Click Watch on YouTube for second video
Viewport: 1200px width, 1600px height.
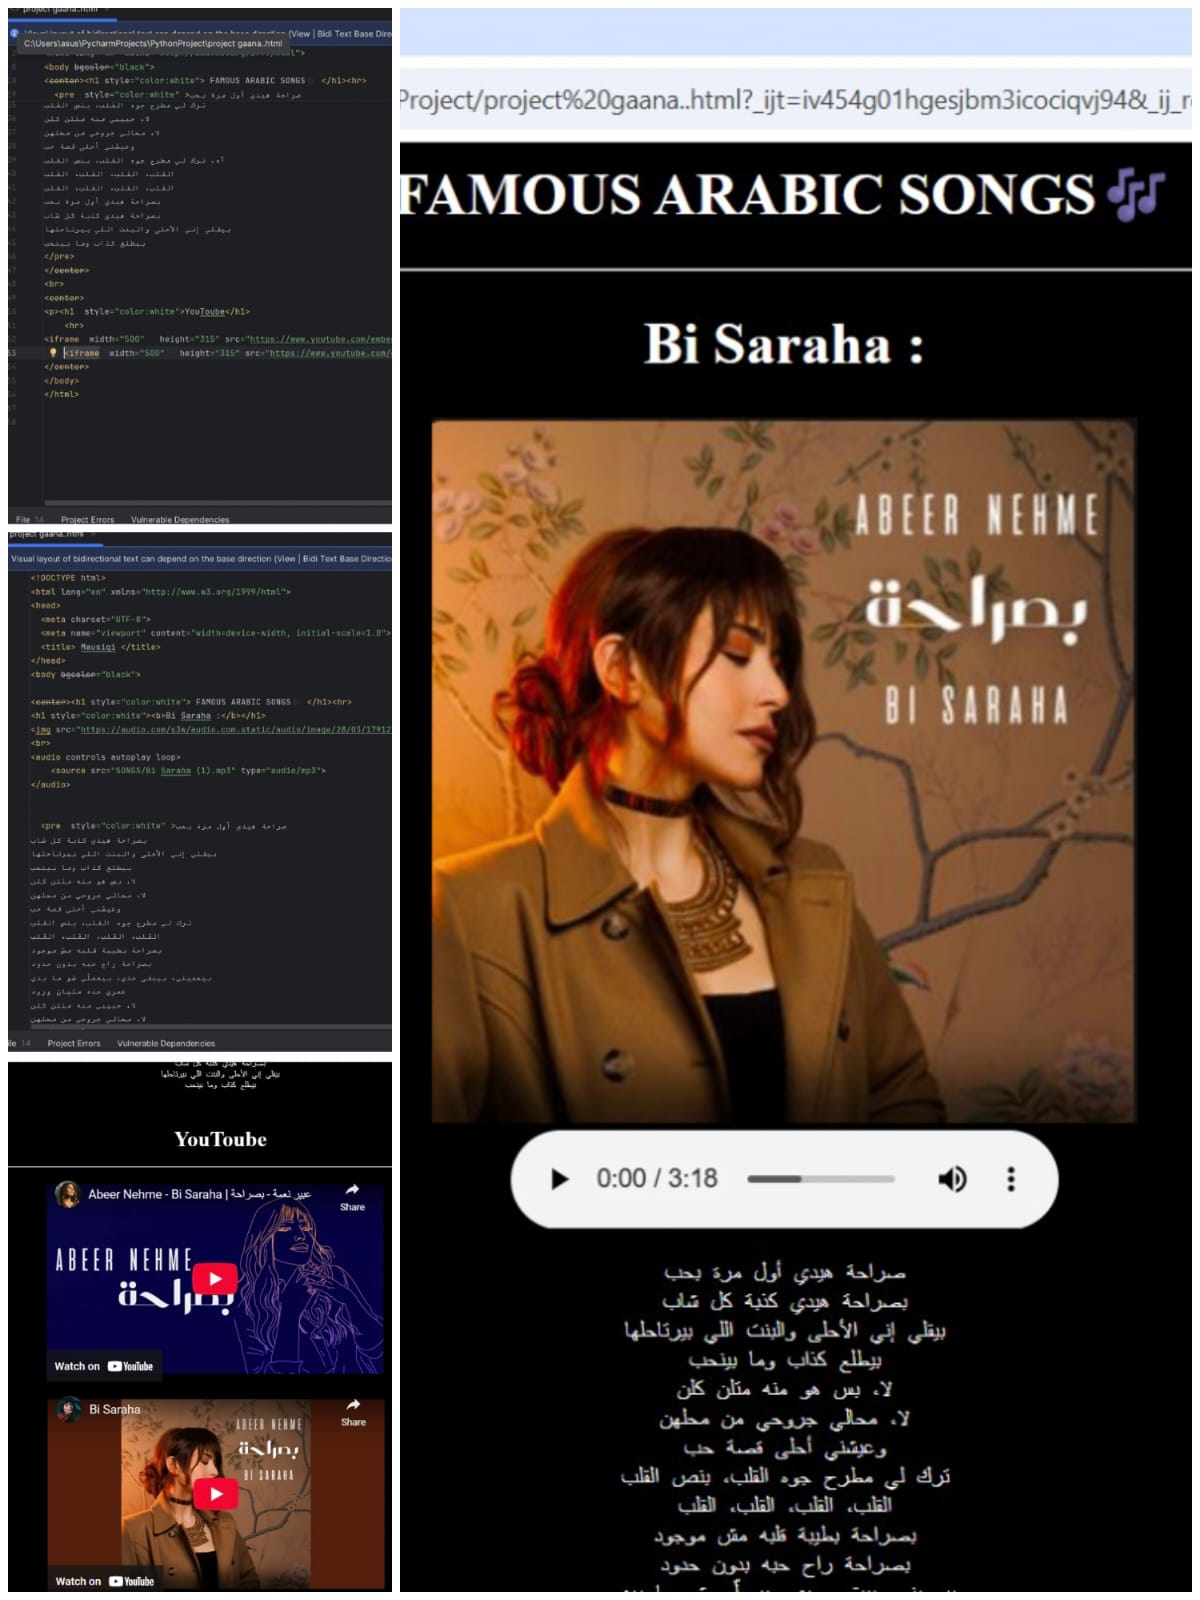pyautogui.click(x=104, y=1581)
